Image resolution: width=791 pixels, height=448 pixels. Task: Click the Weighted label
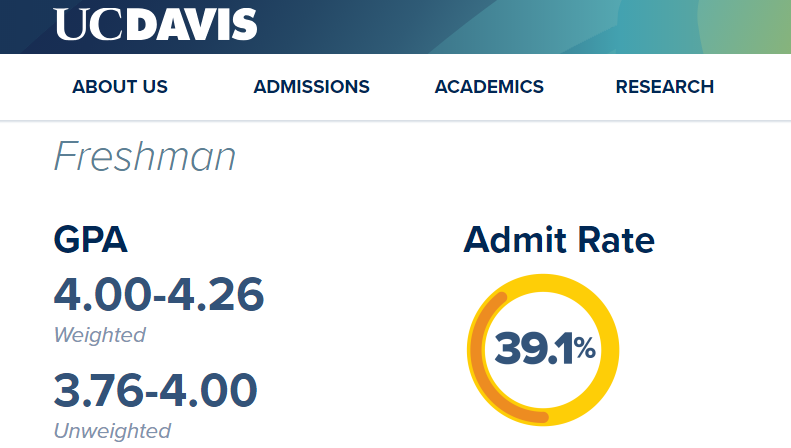[99, 335]
